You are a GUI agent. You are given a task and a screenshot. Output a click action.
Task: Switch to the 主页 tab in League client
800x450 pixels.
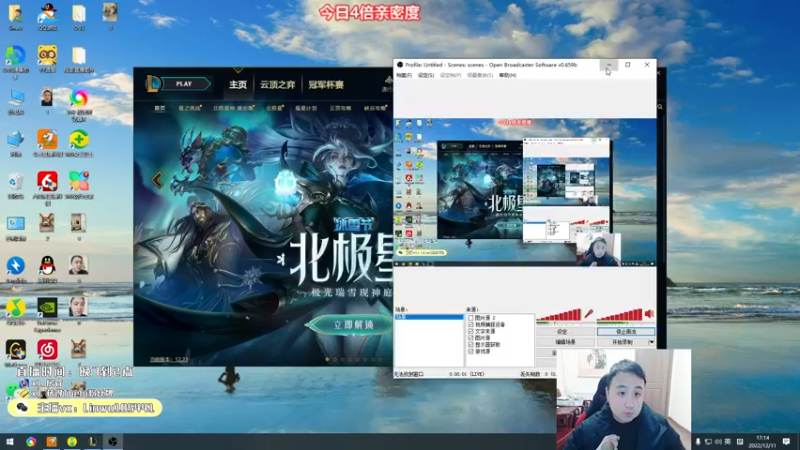[238, 84]
